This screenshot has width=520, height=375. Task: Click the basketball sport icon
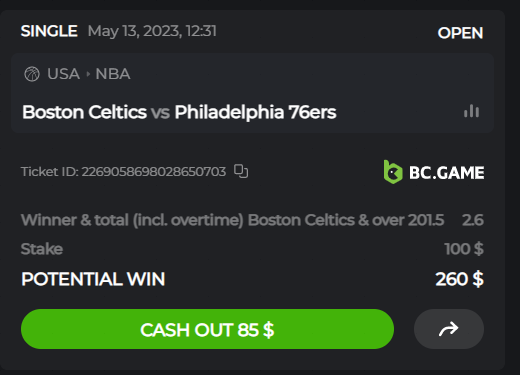(32, 74)
